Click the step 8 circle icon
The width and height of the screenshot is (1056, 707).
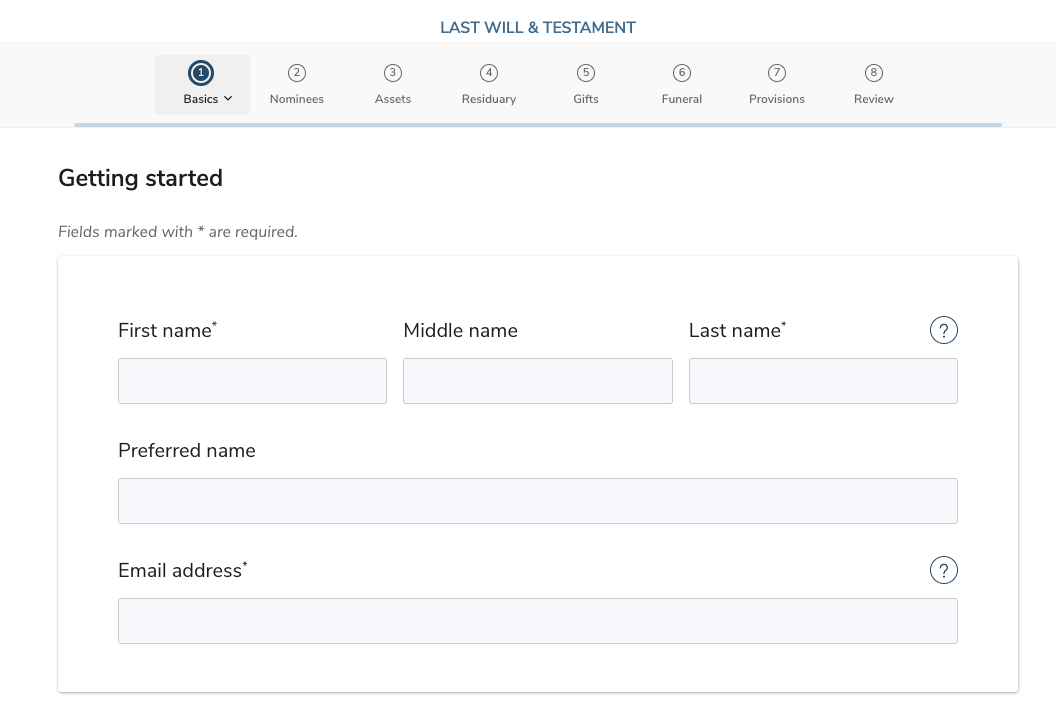coord(874,73)
